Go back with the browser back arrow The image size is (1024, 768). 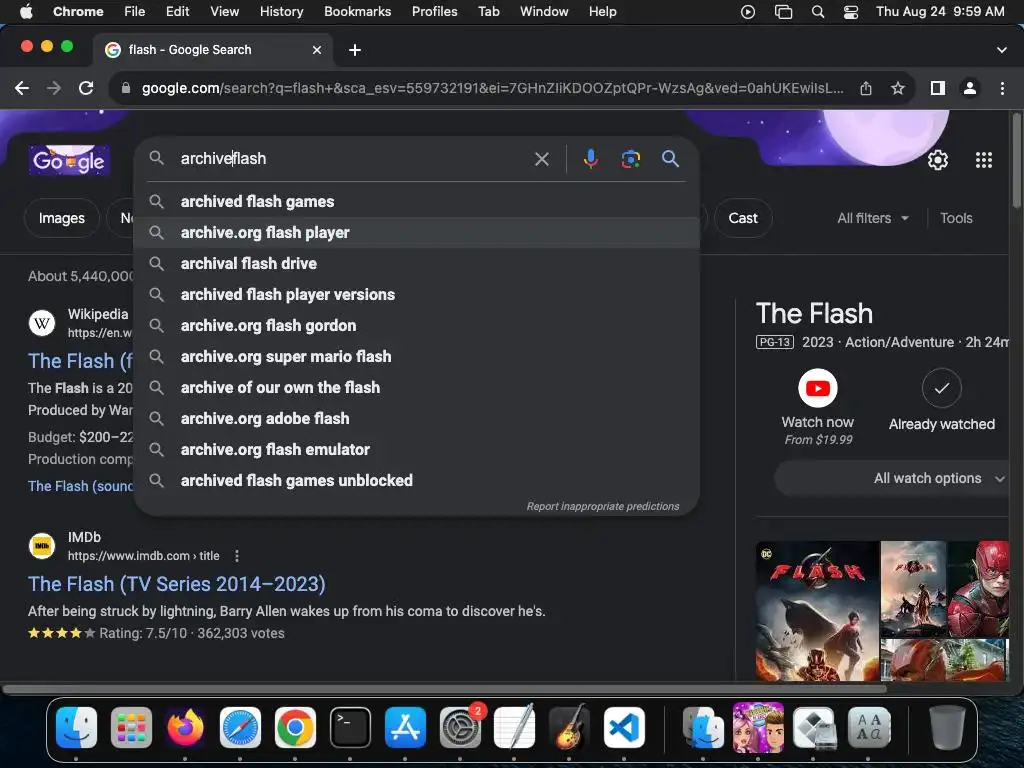(x=22, y=88)
